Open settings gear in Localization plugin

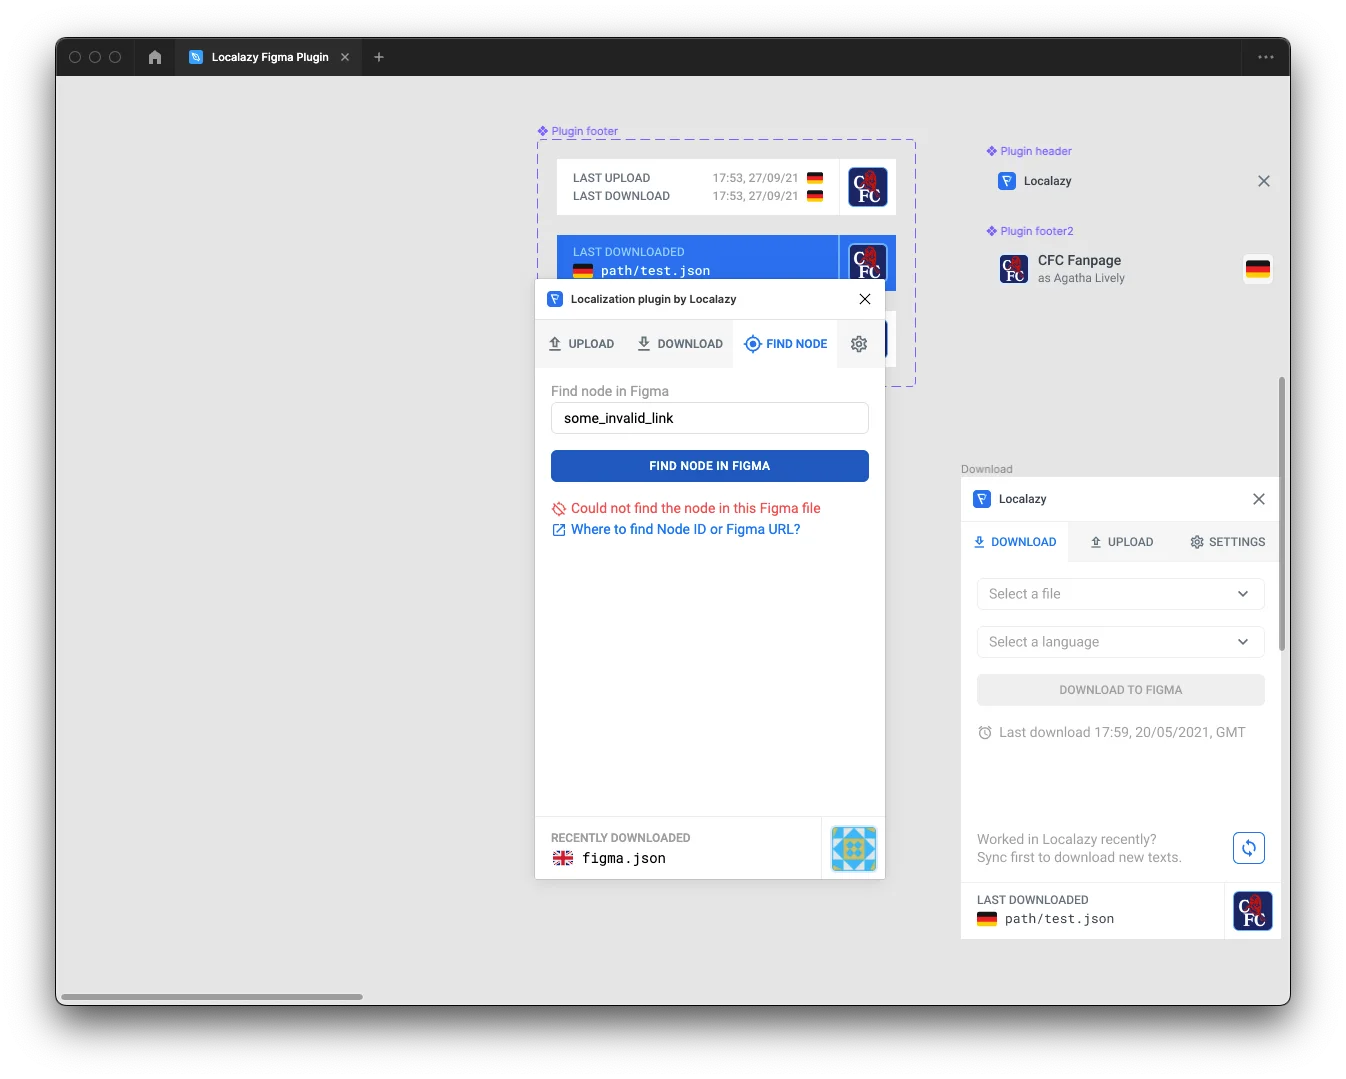tap(859, 344)
